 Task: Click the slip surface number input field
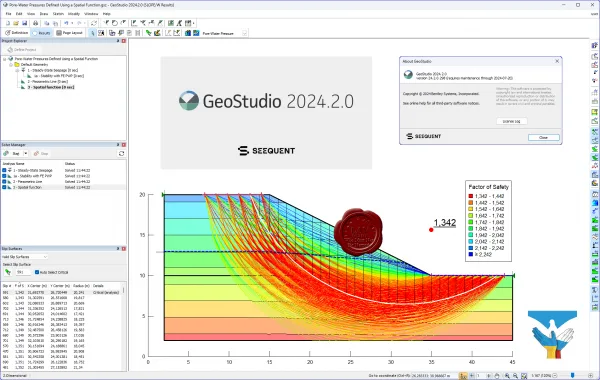(x=23, y=272)
